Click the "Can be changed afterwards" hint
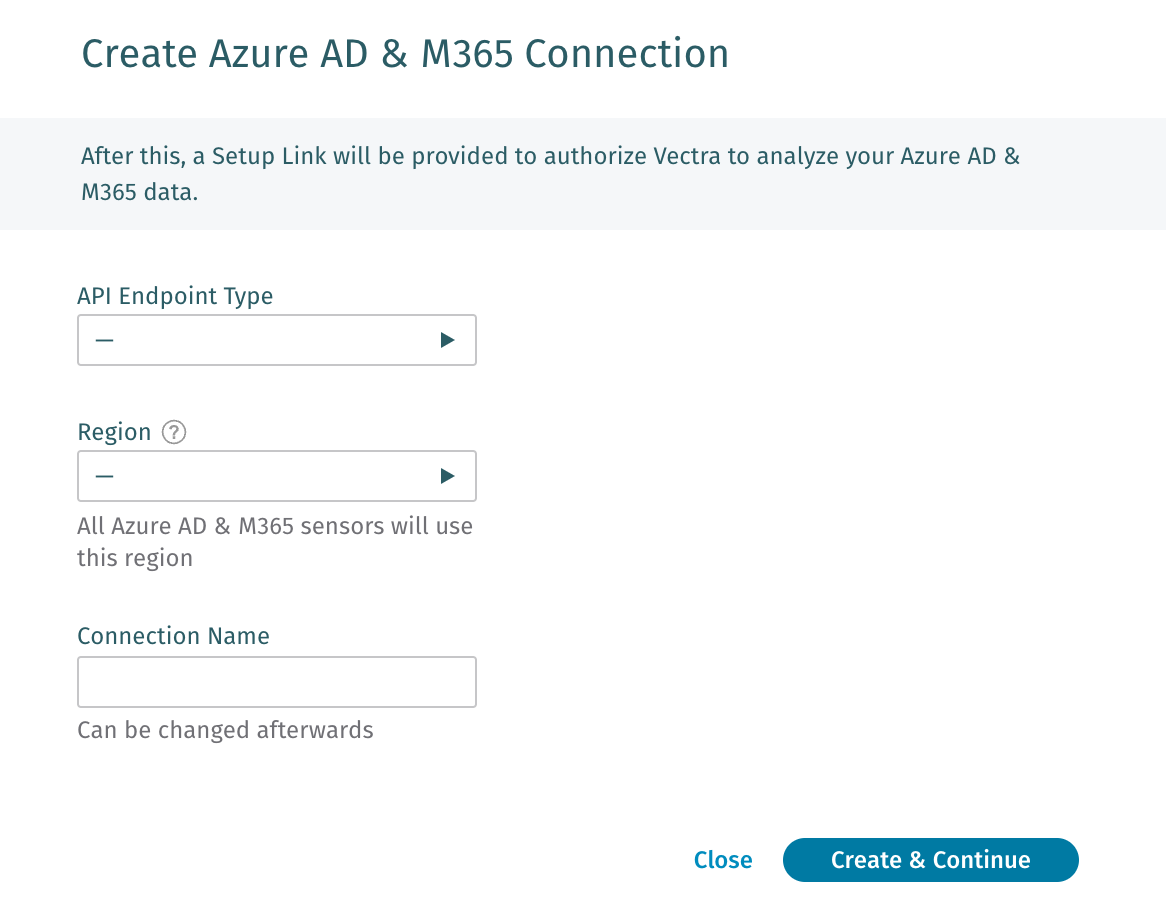Viewport: 1166px width, 912px height. [225, 730]
